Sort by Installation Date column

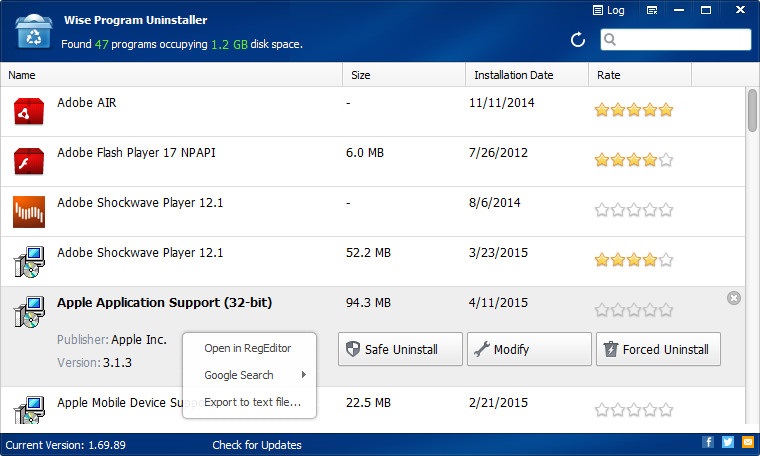[x=527, y=75]
